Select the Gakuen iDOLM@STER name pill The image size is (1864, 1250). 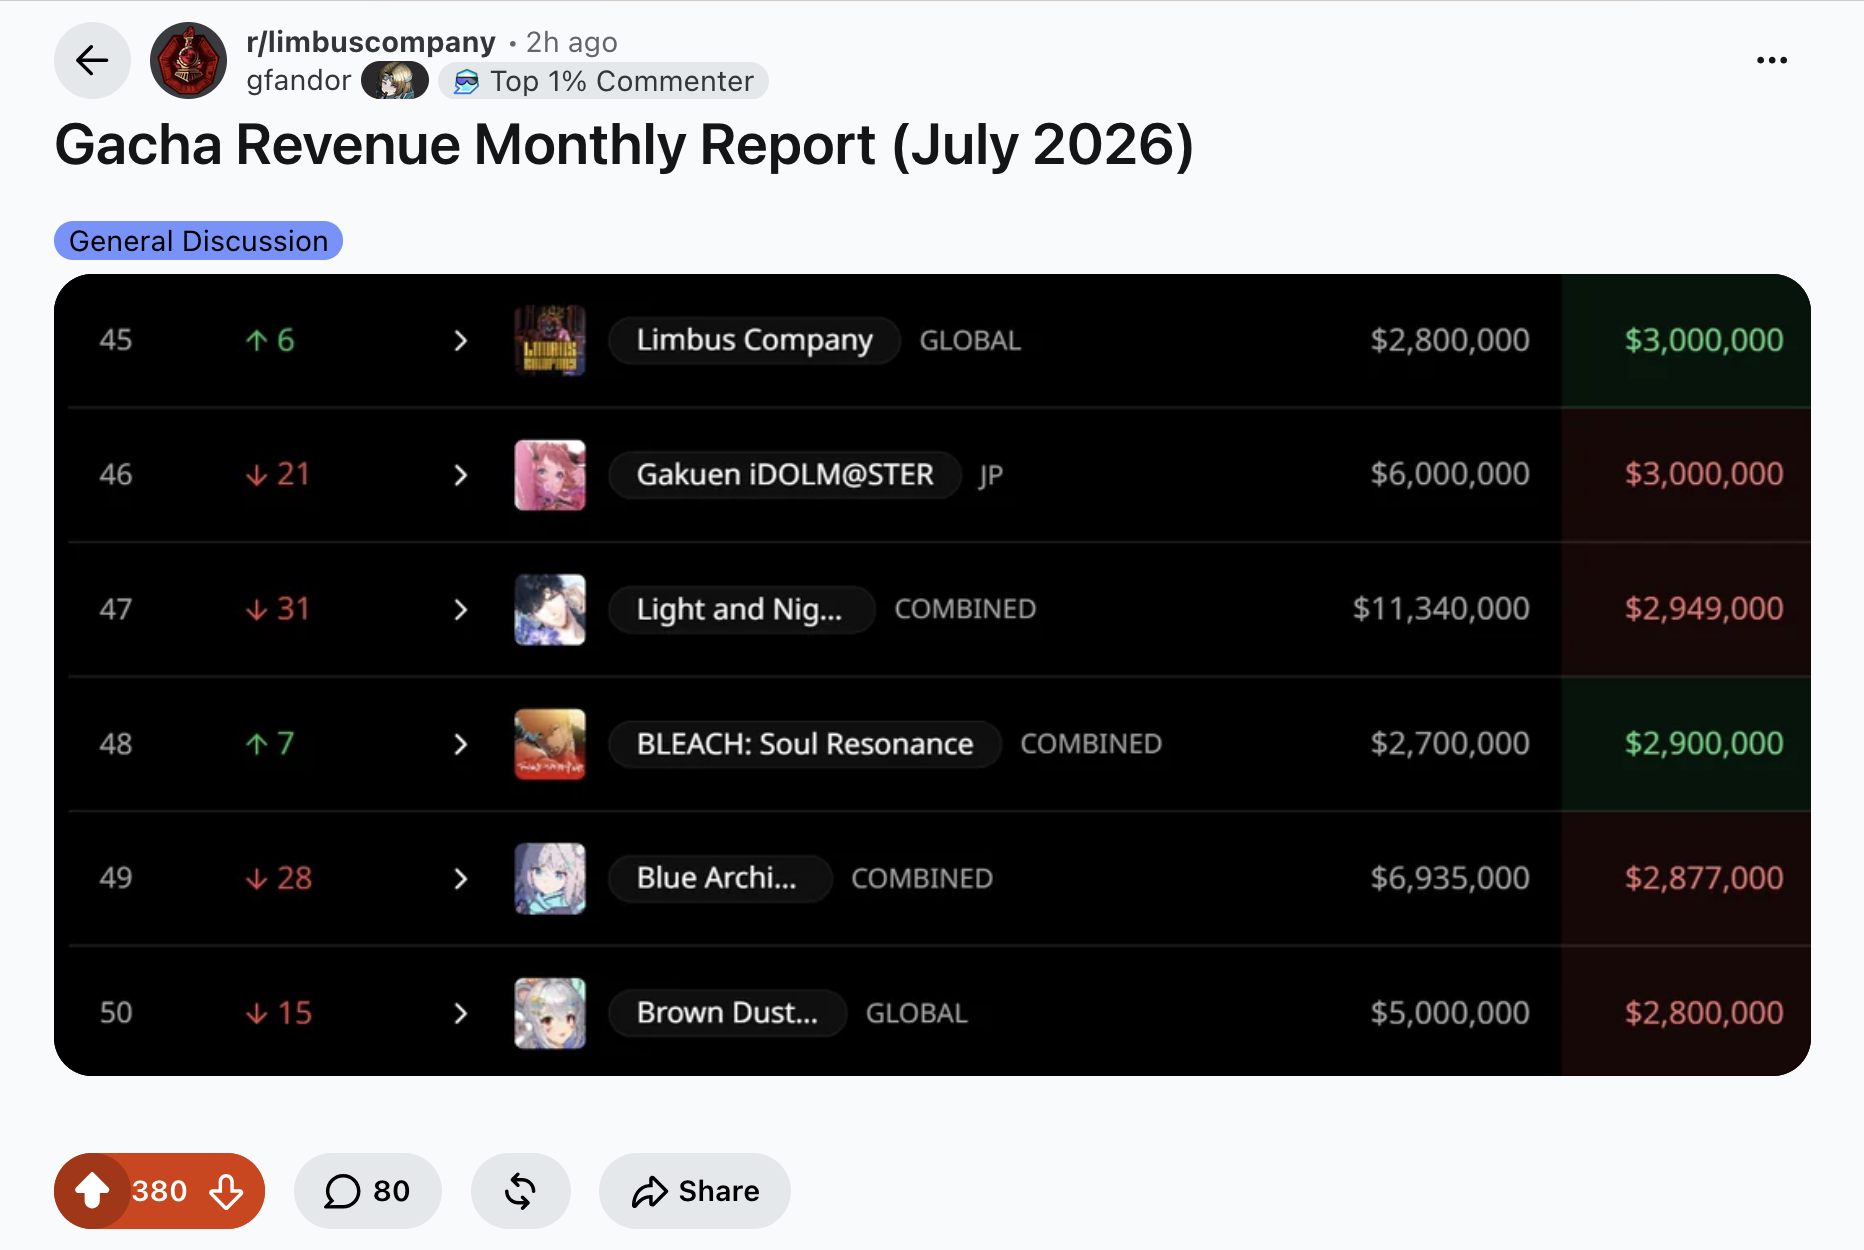coord(785,475)
